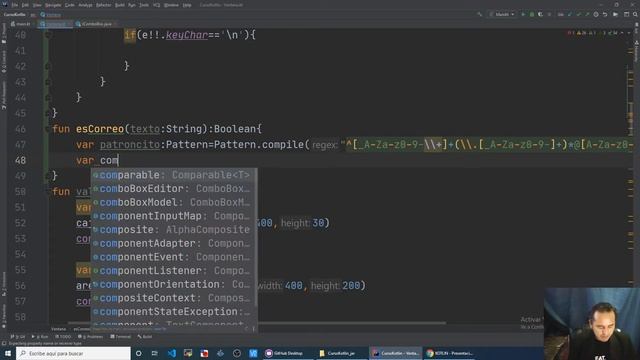
Task: Choose comboBoxModel in the completion popup
Action: tap(173, 202)
